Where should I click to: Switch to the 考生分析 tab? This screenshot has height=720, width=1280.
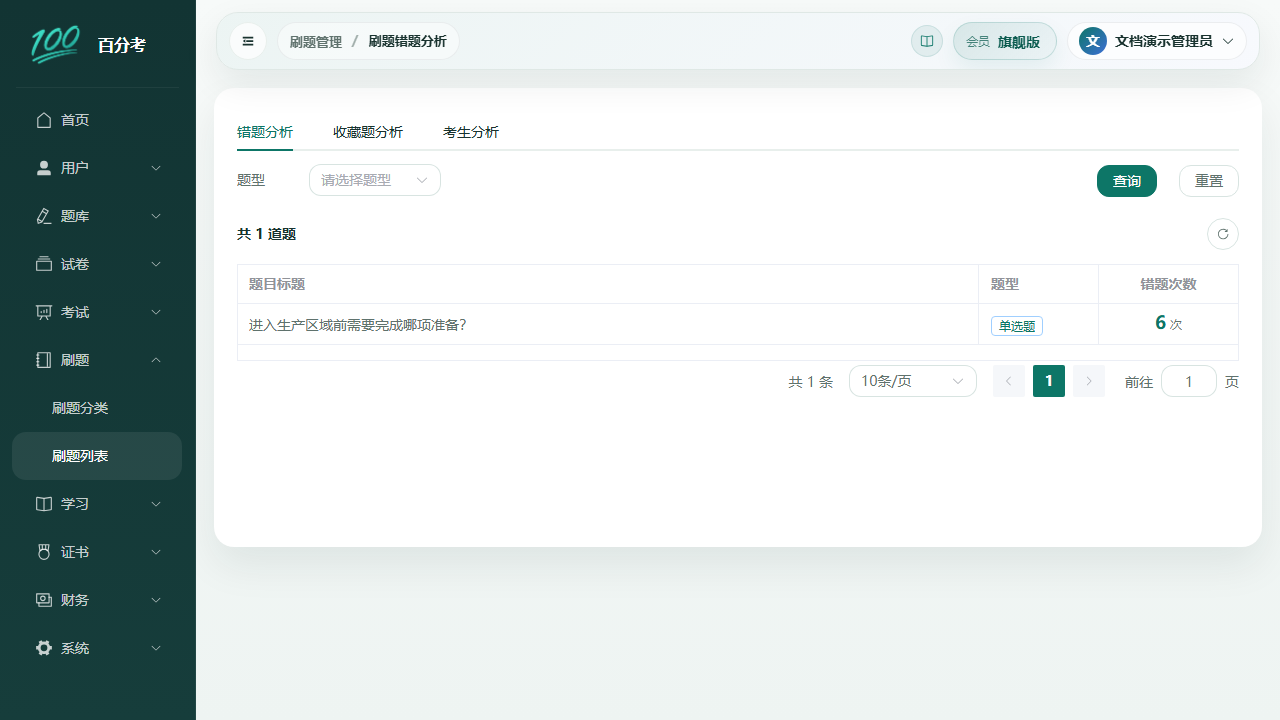coord(471,132)
